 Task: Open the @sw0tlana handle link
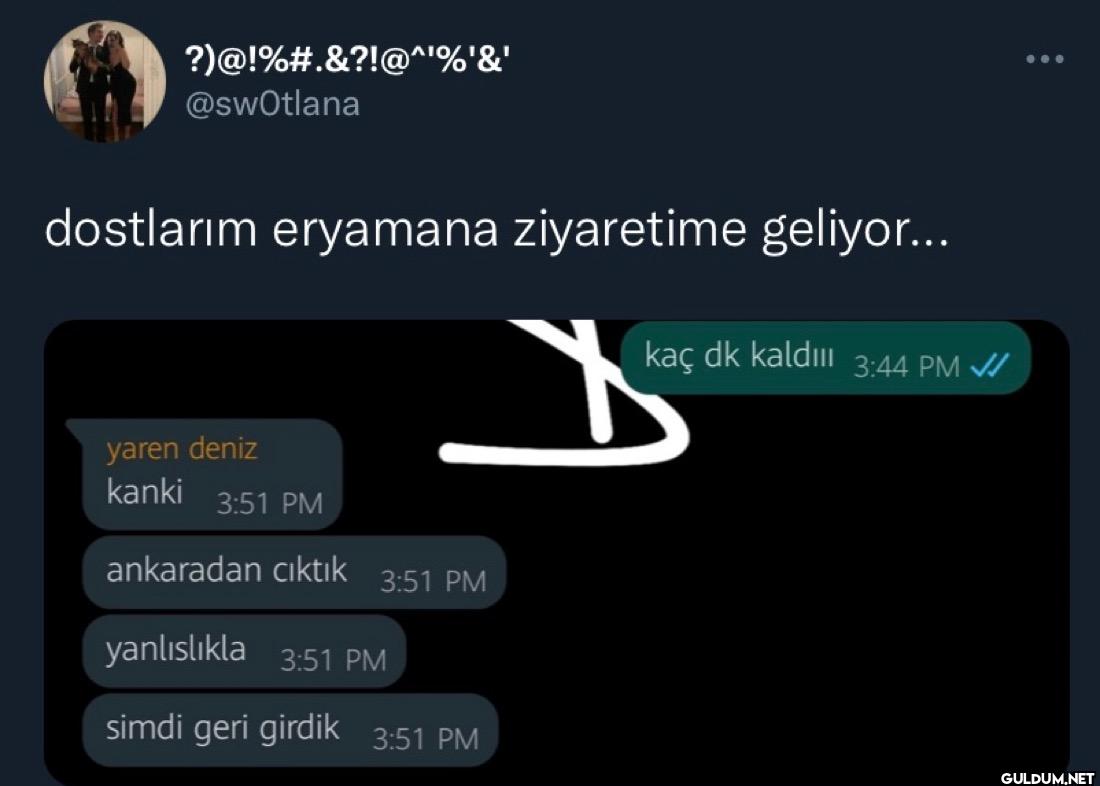271,104
